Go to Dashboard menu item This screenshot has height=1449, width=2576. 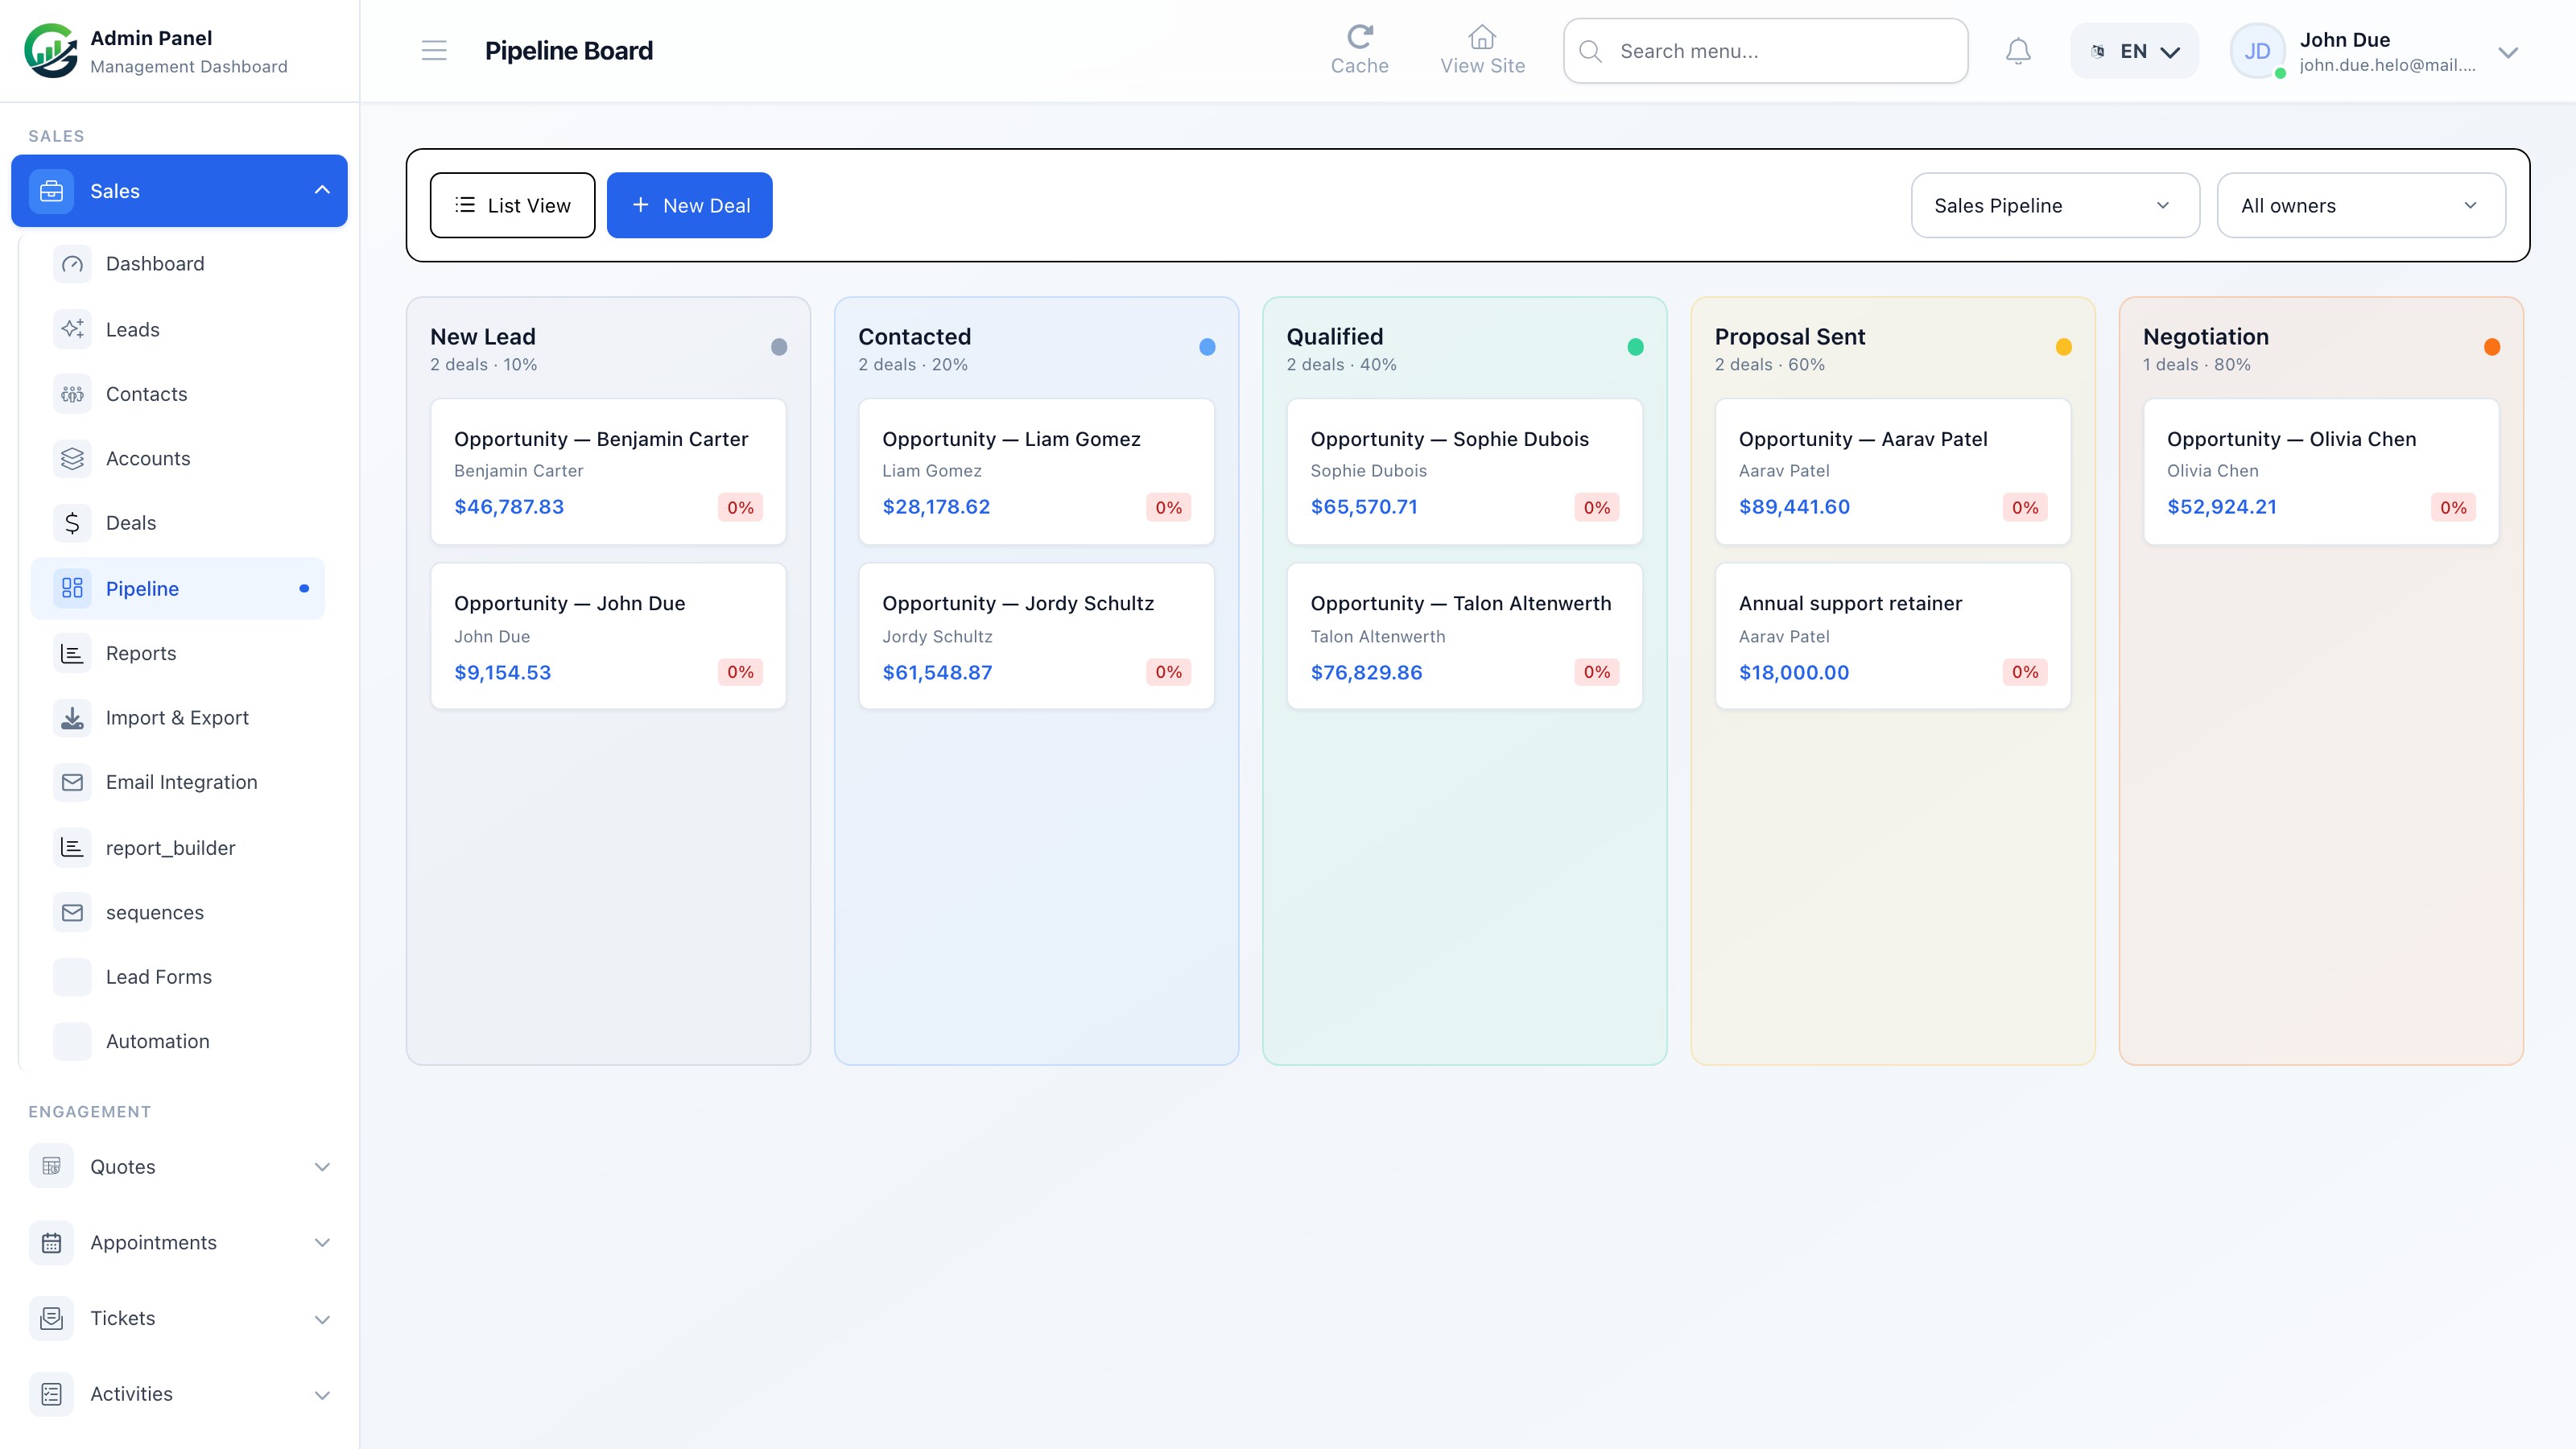click(x=178, y=264)
